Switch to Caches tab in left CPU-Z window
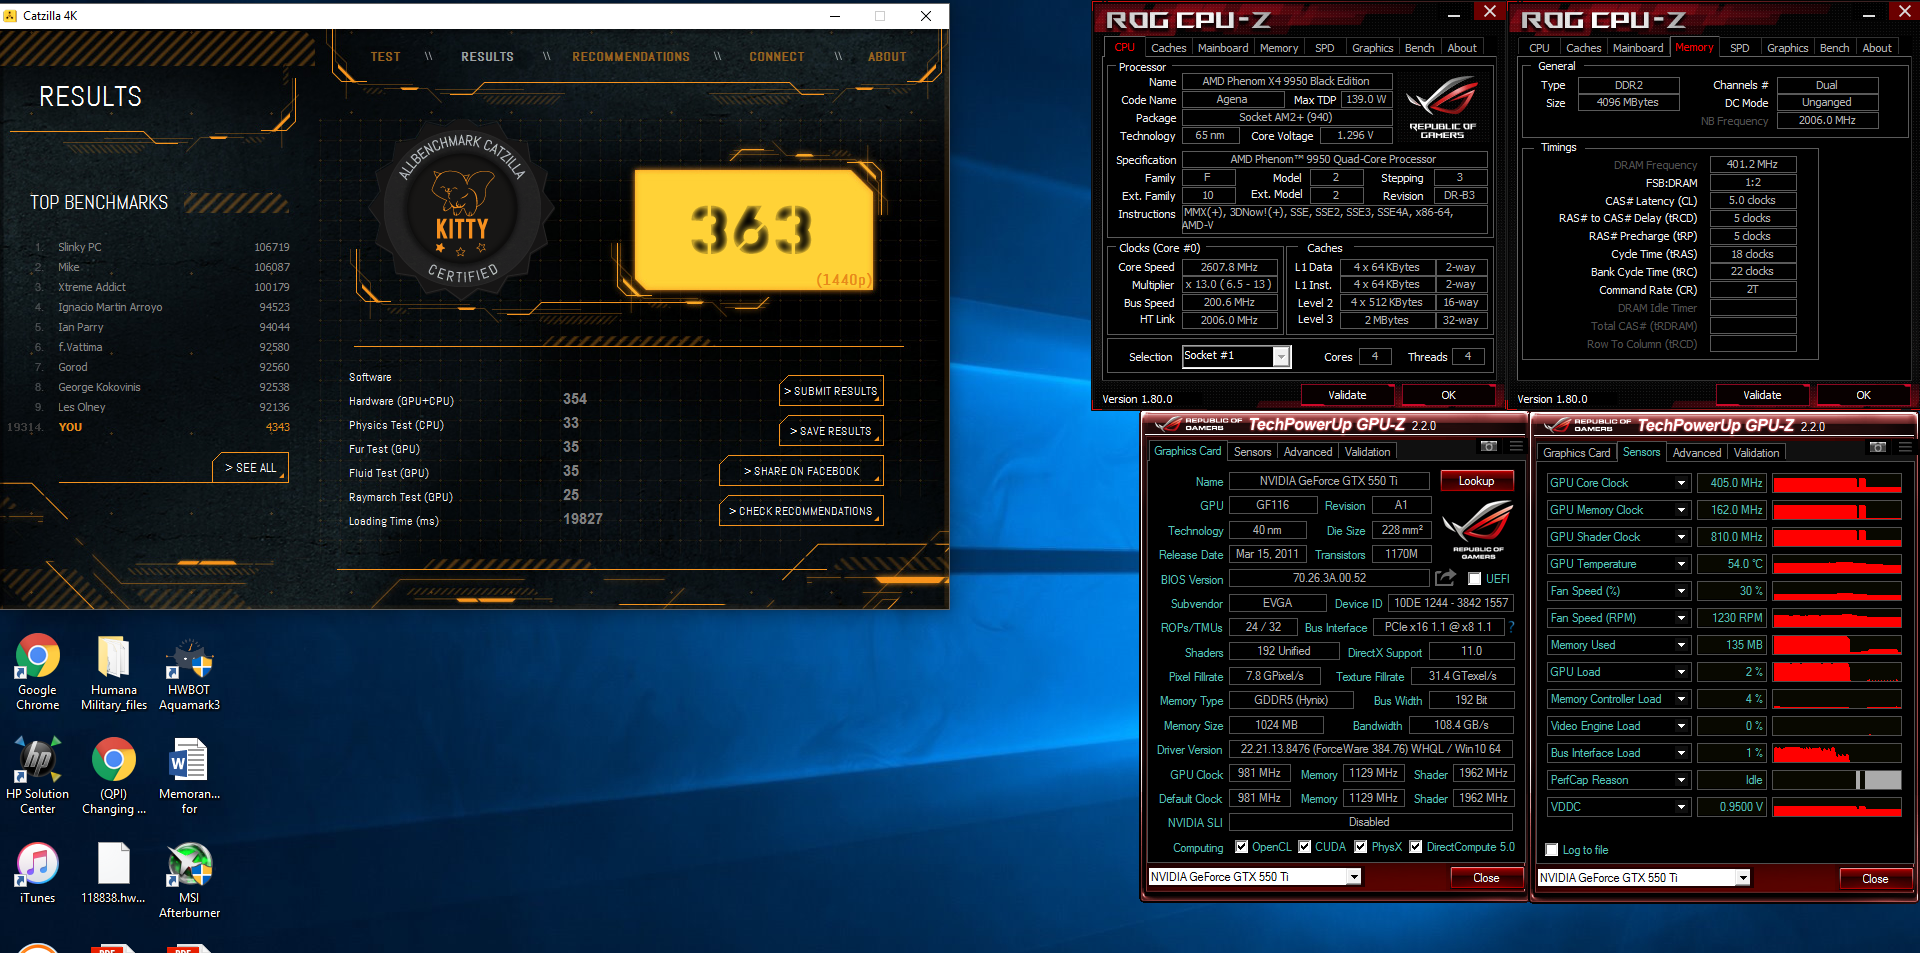Image resolution: width=1920 pixels, height=953 pixels. pos(1168,48)
